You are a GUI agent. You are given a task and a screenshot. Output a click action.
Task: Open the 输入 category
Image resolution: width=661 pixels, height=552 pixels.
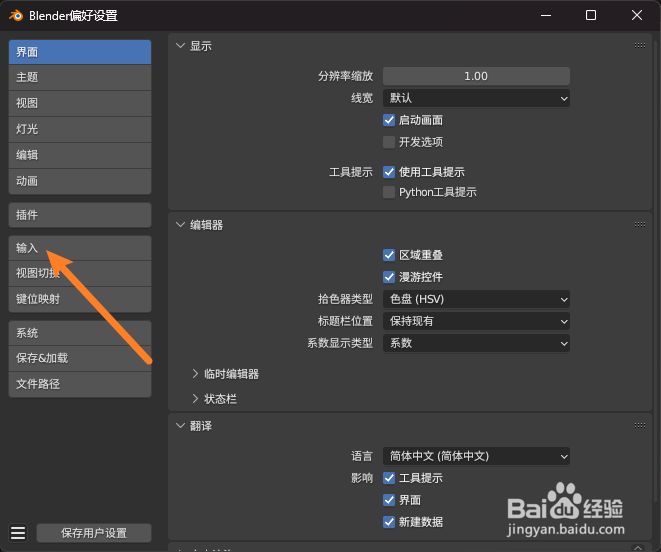tap(80, 248)
